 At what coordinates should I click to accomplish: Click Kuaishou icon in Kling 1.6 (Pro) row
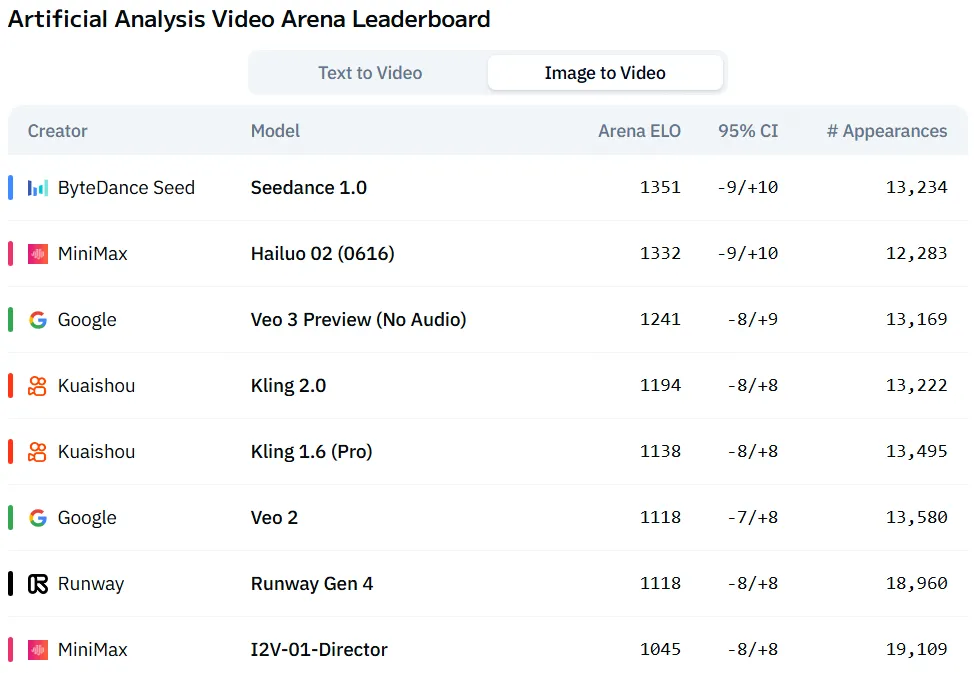tap(38, 452)
